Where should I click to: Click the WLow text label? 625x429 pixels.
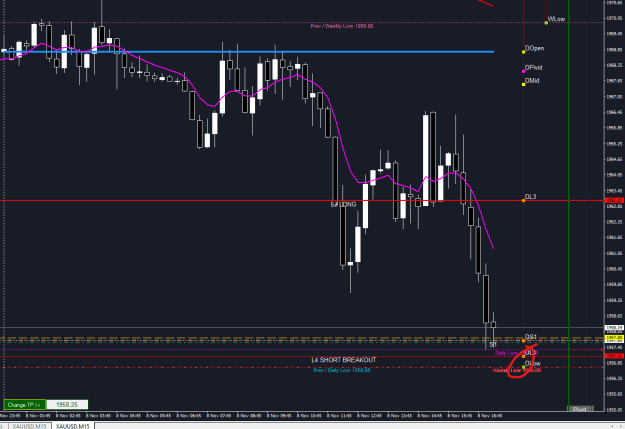556,19
